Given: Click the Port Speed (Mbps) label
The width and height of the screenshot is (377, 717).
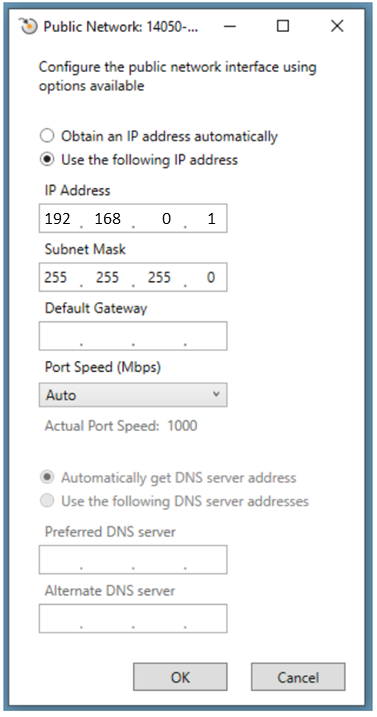Looking at the screenshot, I should [102, 367].
